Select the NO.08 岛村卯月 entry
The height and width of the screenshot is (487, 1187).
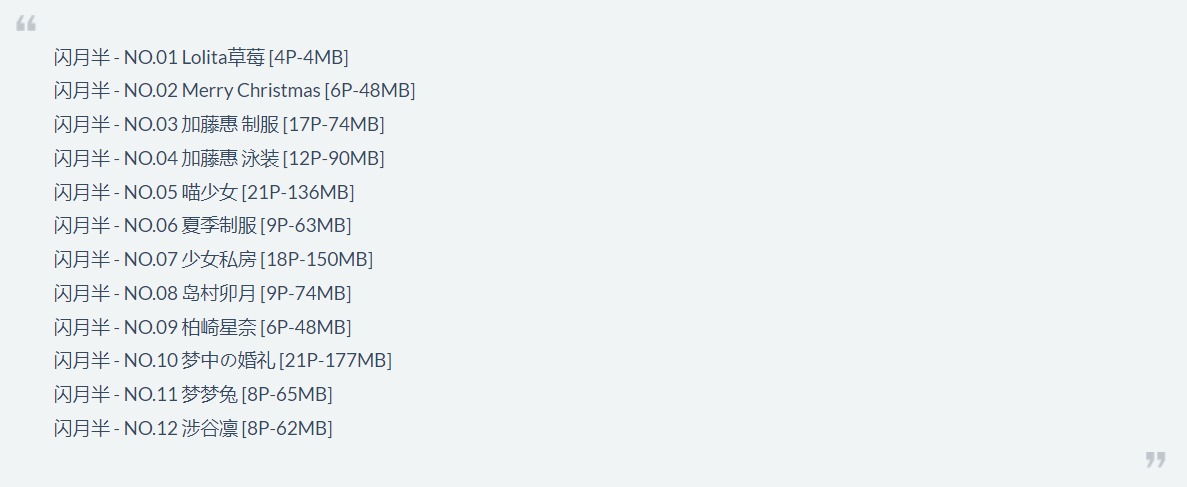point(202,292)
